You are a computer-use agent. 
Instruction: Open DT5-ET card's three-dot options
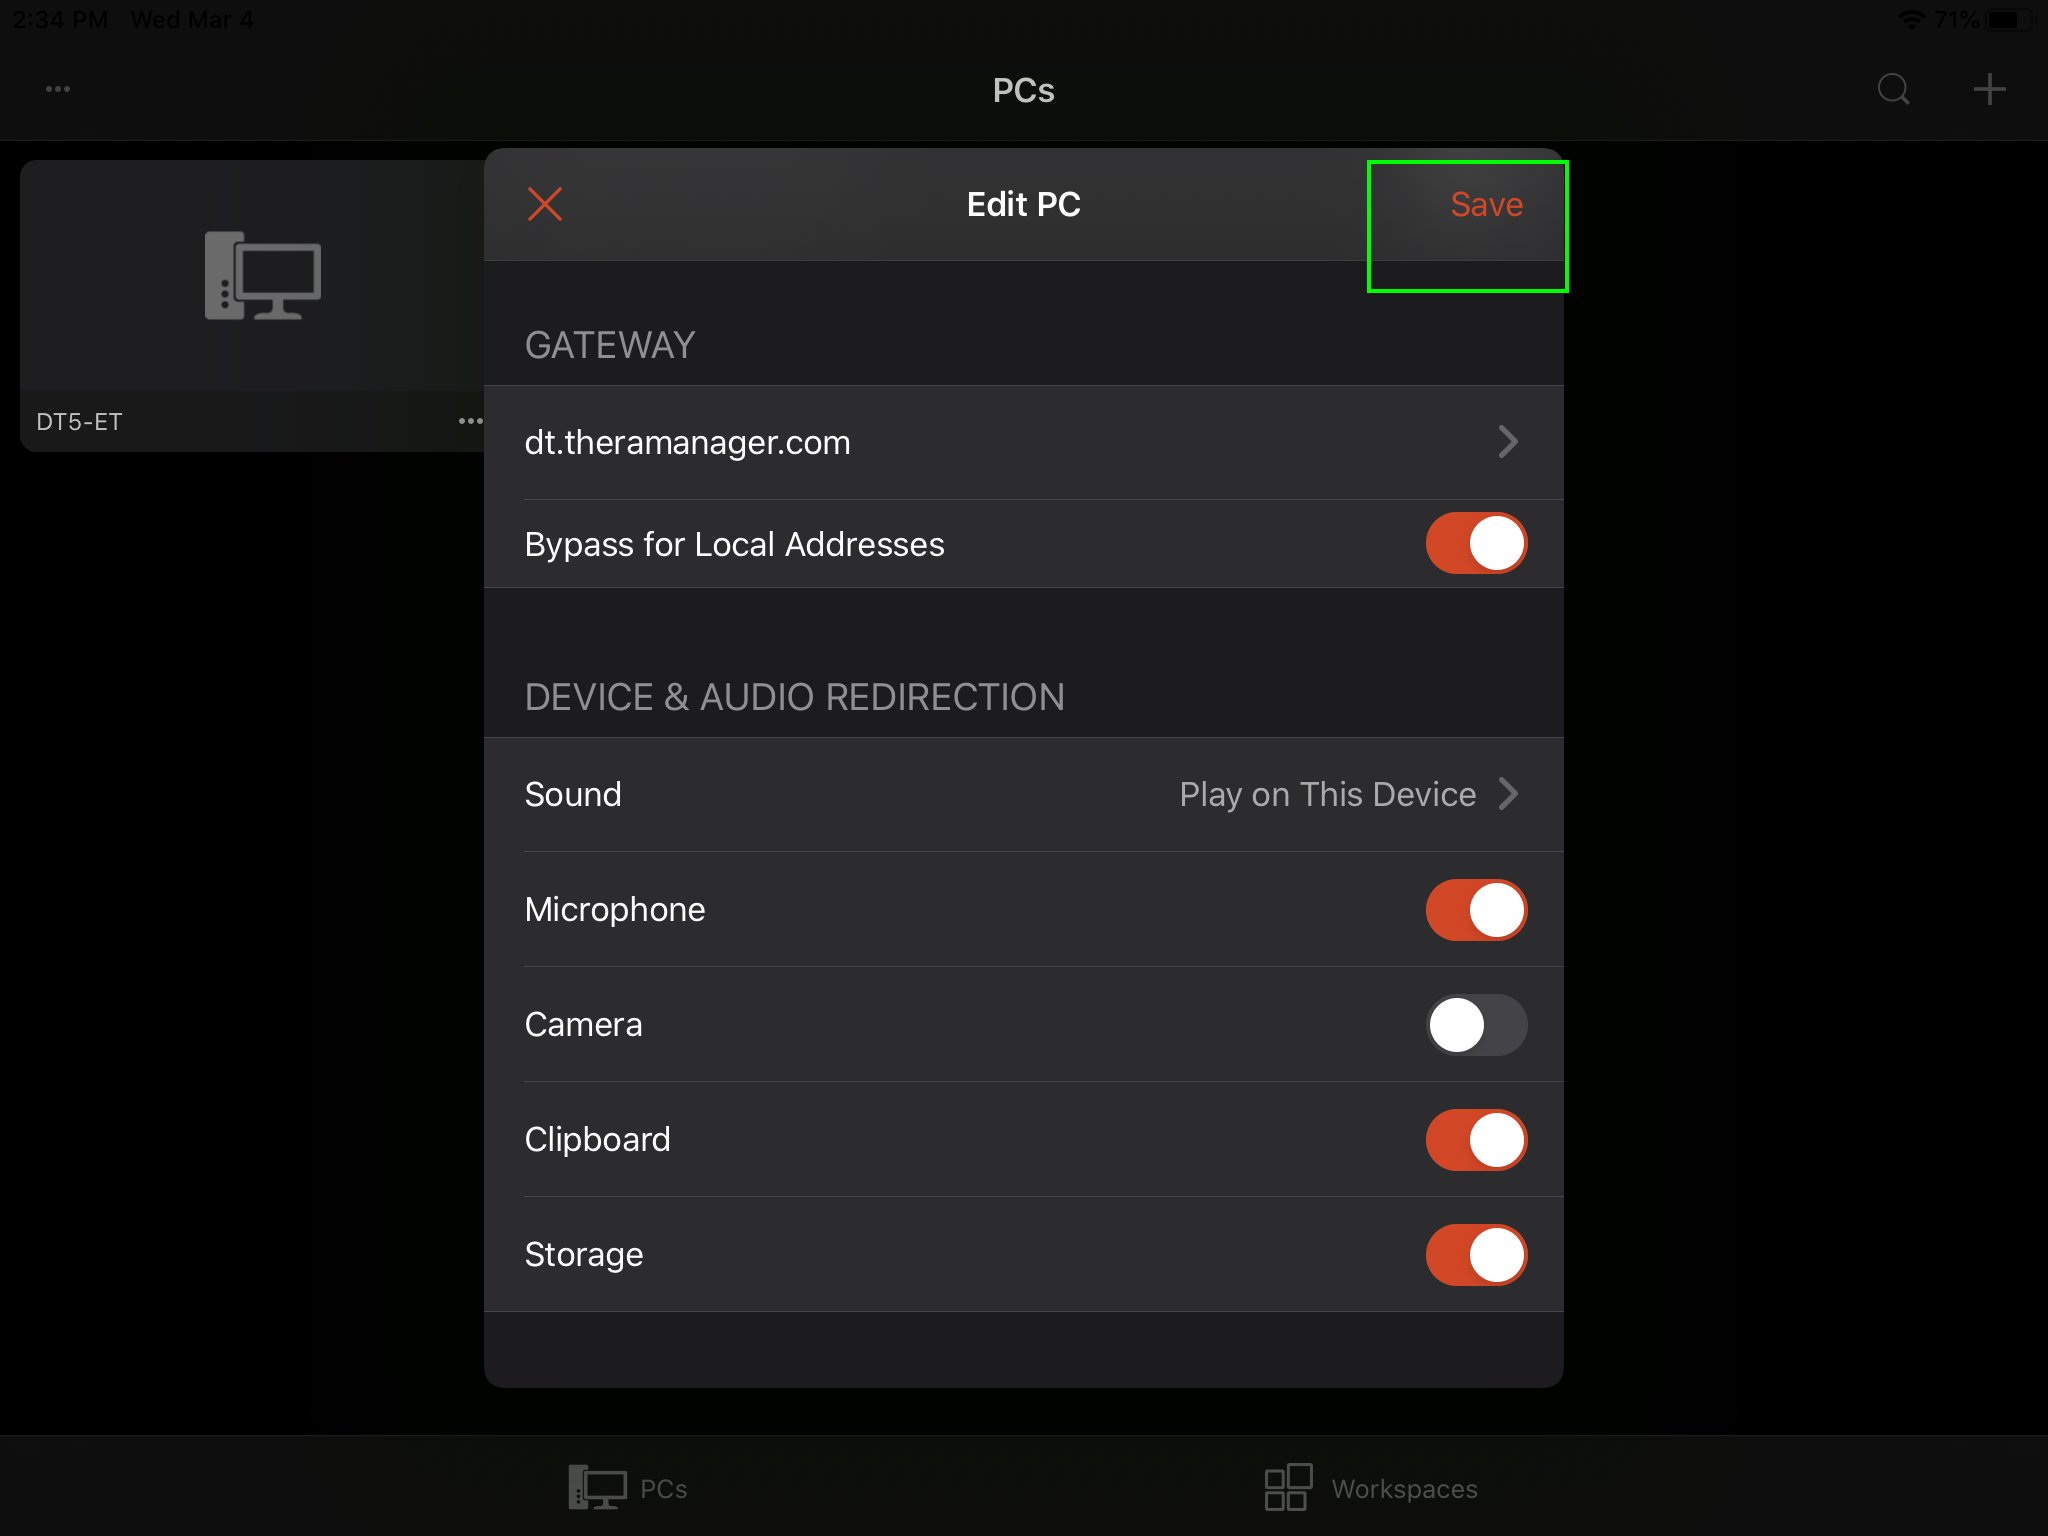(x=469, y=421)
